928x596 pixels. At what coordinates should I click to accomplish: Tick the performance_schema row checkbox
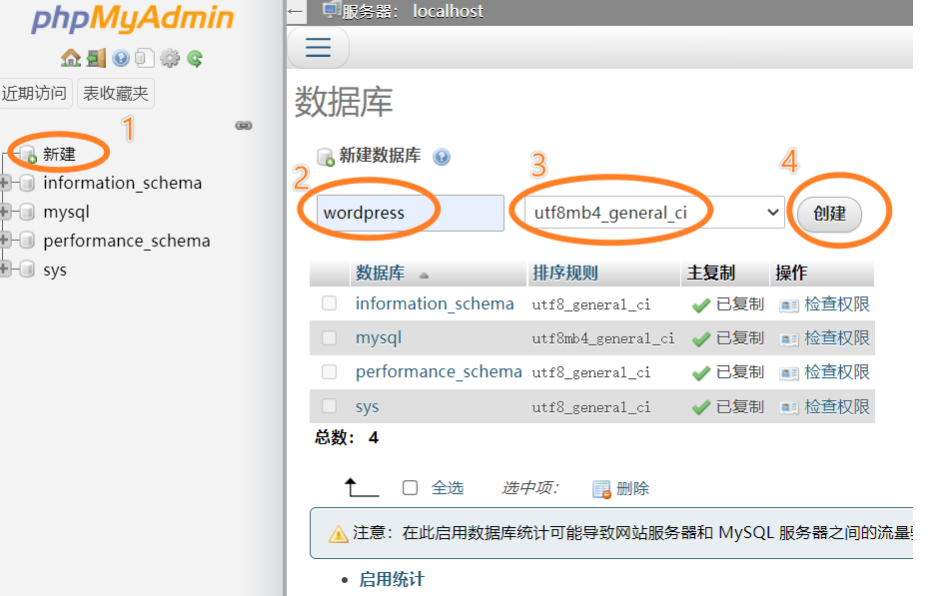tap(329, 372)
